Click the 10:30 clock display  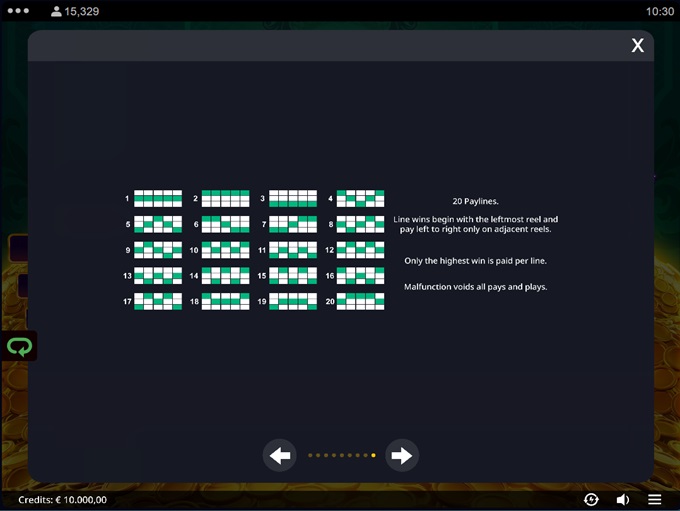[x=660, y=11]
